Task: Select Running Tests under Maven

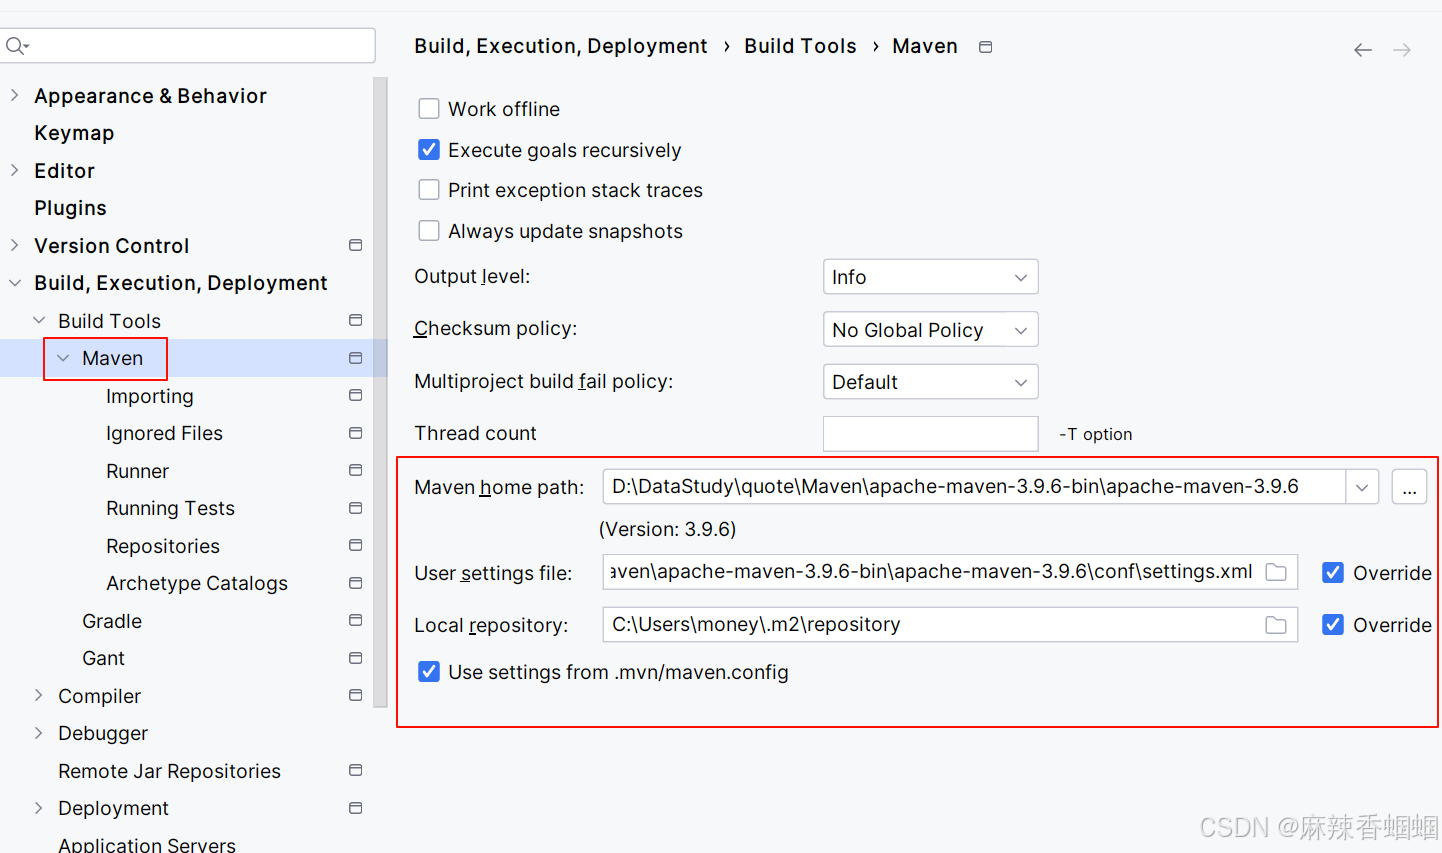Action: [x=170, y=508]
